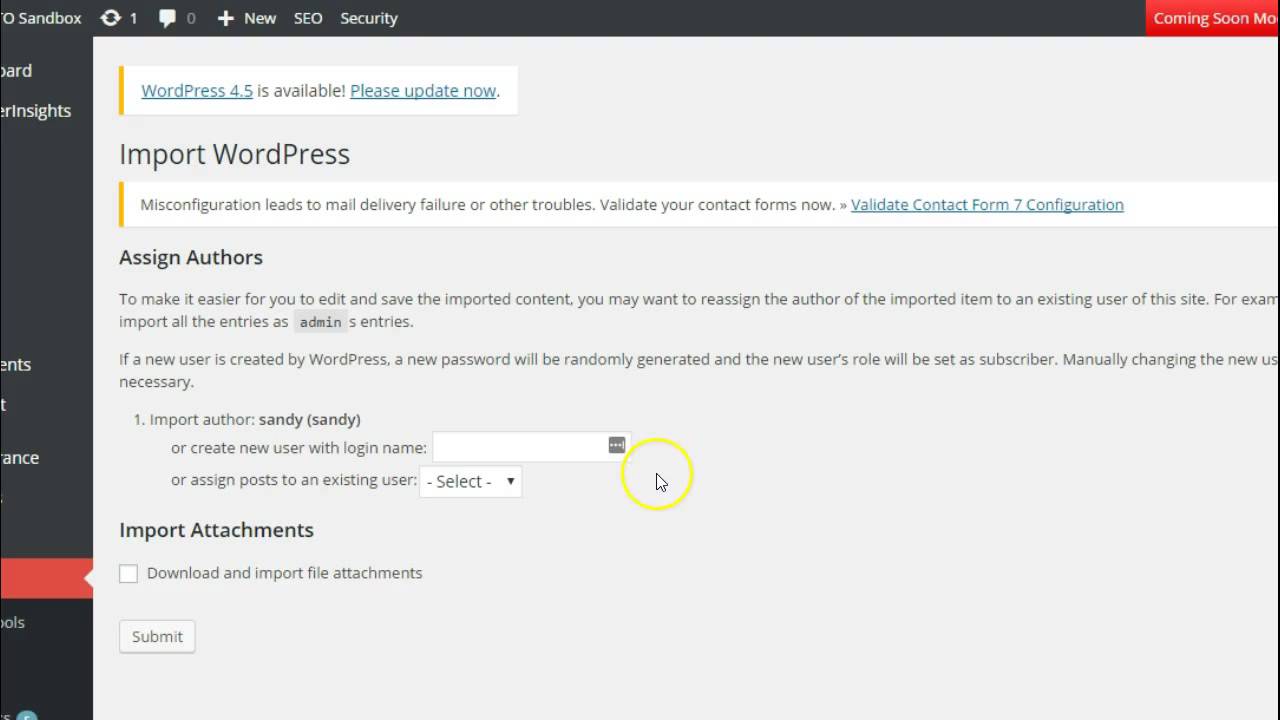Click the Assign Authors heading

pyautogui.click(x=191, y=257)
